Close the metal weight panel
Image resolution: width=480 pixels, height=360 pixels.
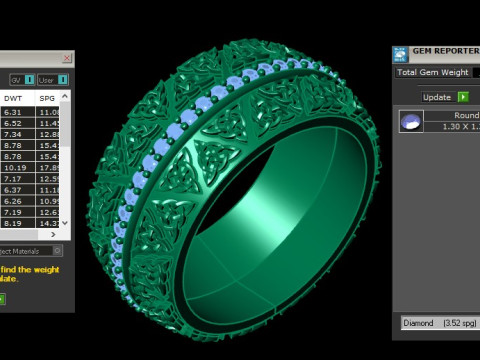click(x=67, y=58)
